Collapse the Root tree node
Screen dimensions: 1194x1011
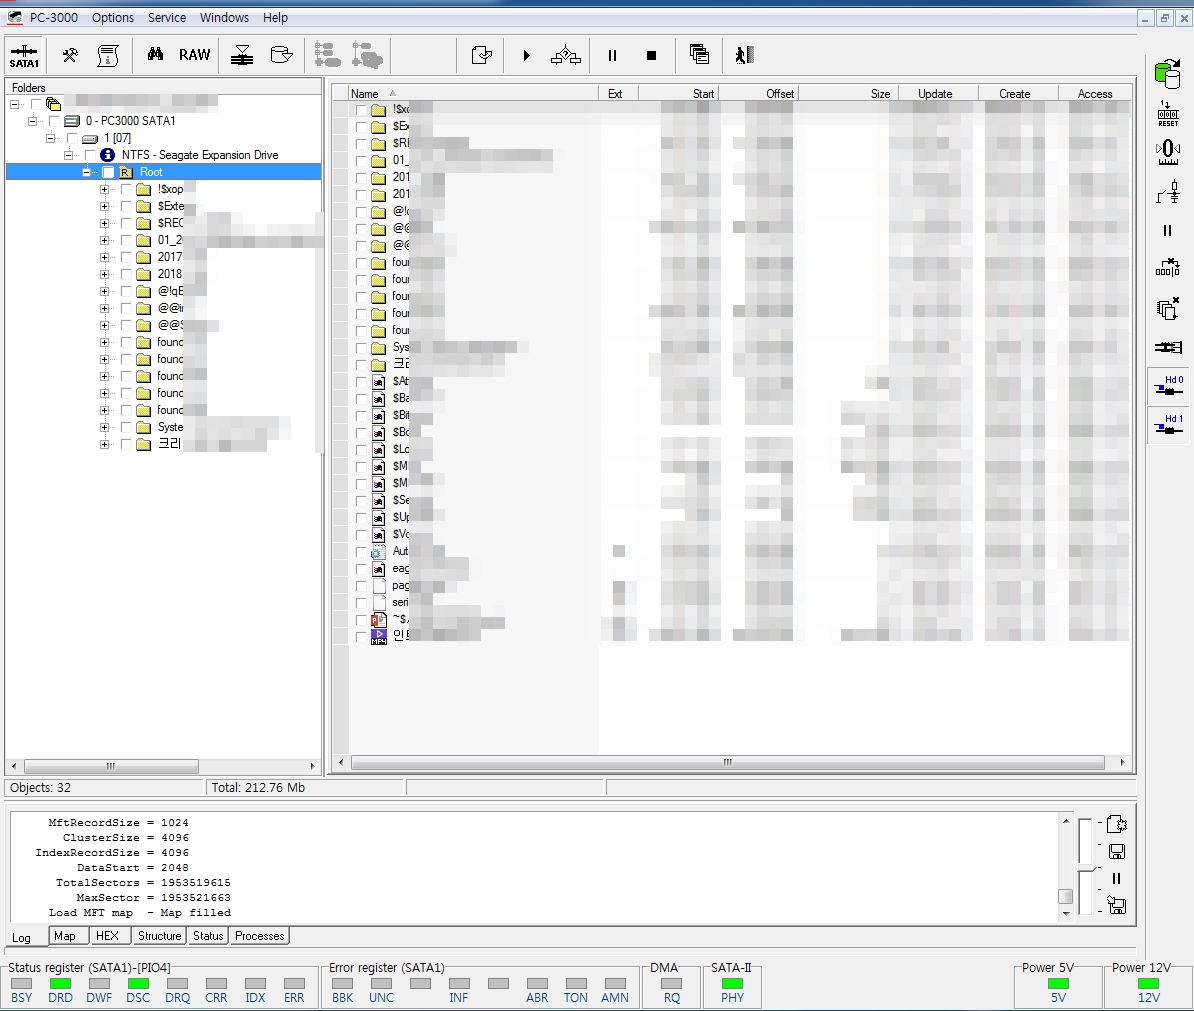[88, 172]
